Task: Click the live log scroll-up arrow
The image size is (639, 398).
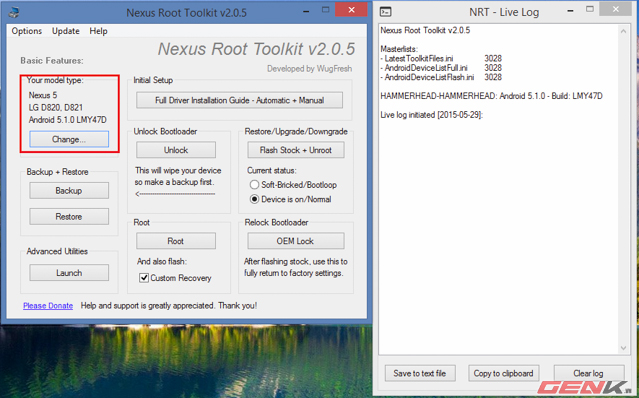Action: click(x=624, y=31)
